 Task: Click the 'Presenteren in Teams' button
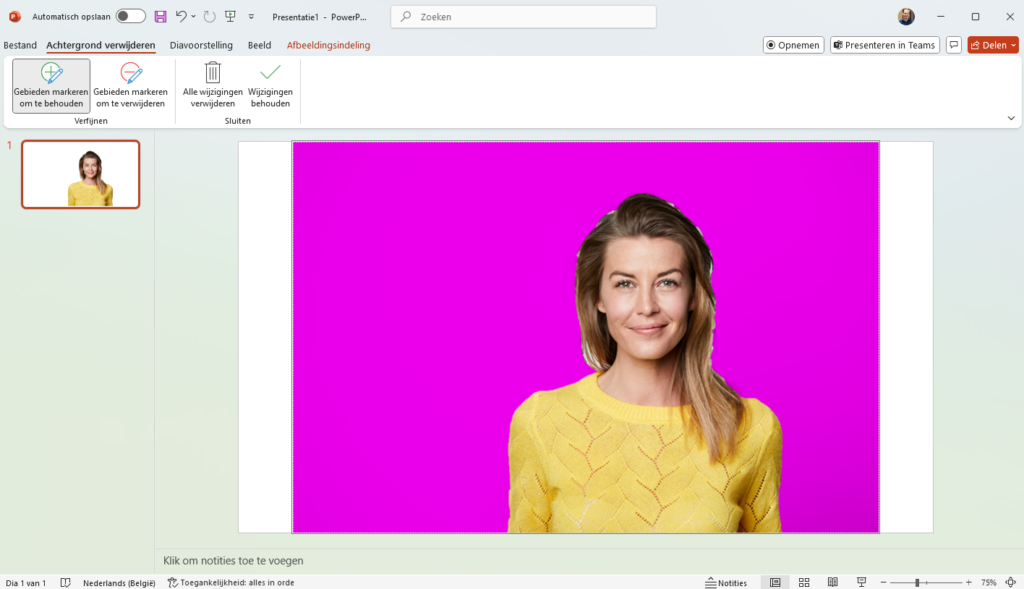click(x=883, y=45)
